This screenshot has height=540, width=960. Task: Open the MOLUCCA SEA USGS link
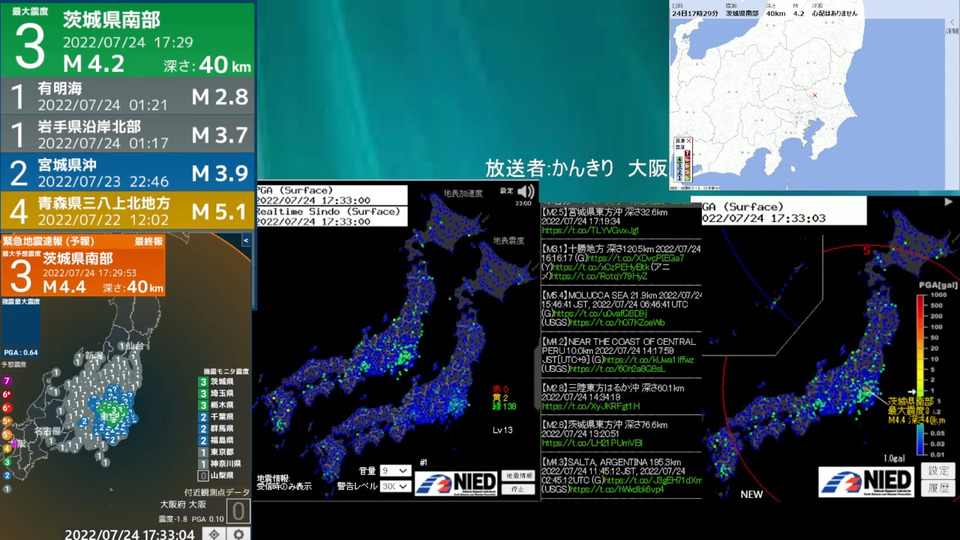point(617,322)
